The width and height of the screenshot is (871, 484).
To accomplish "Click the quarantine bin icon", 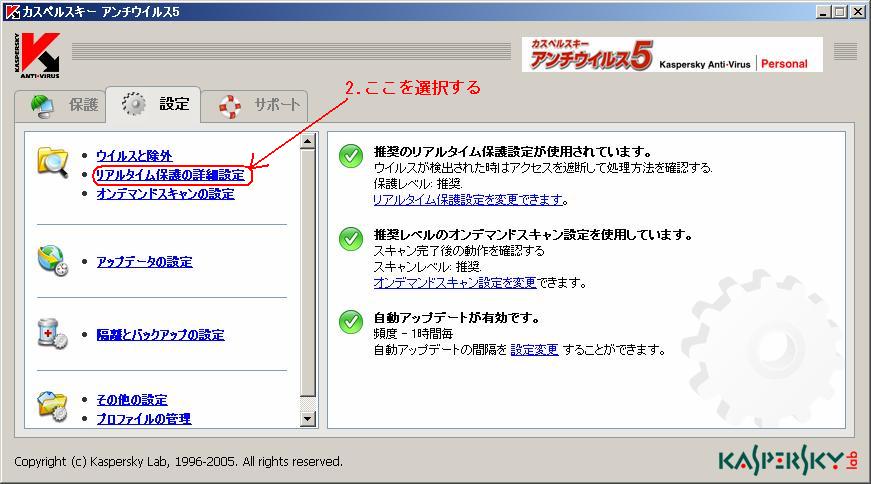I will (x=53, y=333).
